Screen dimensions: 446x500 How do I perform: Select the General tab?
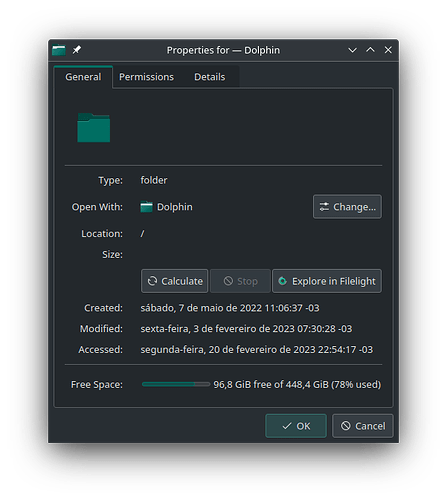click(x=83, y=77)
